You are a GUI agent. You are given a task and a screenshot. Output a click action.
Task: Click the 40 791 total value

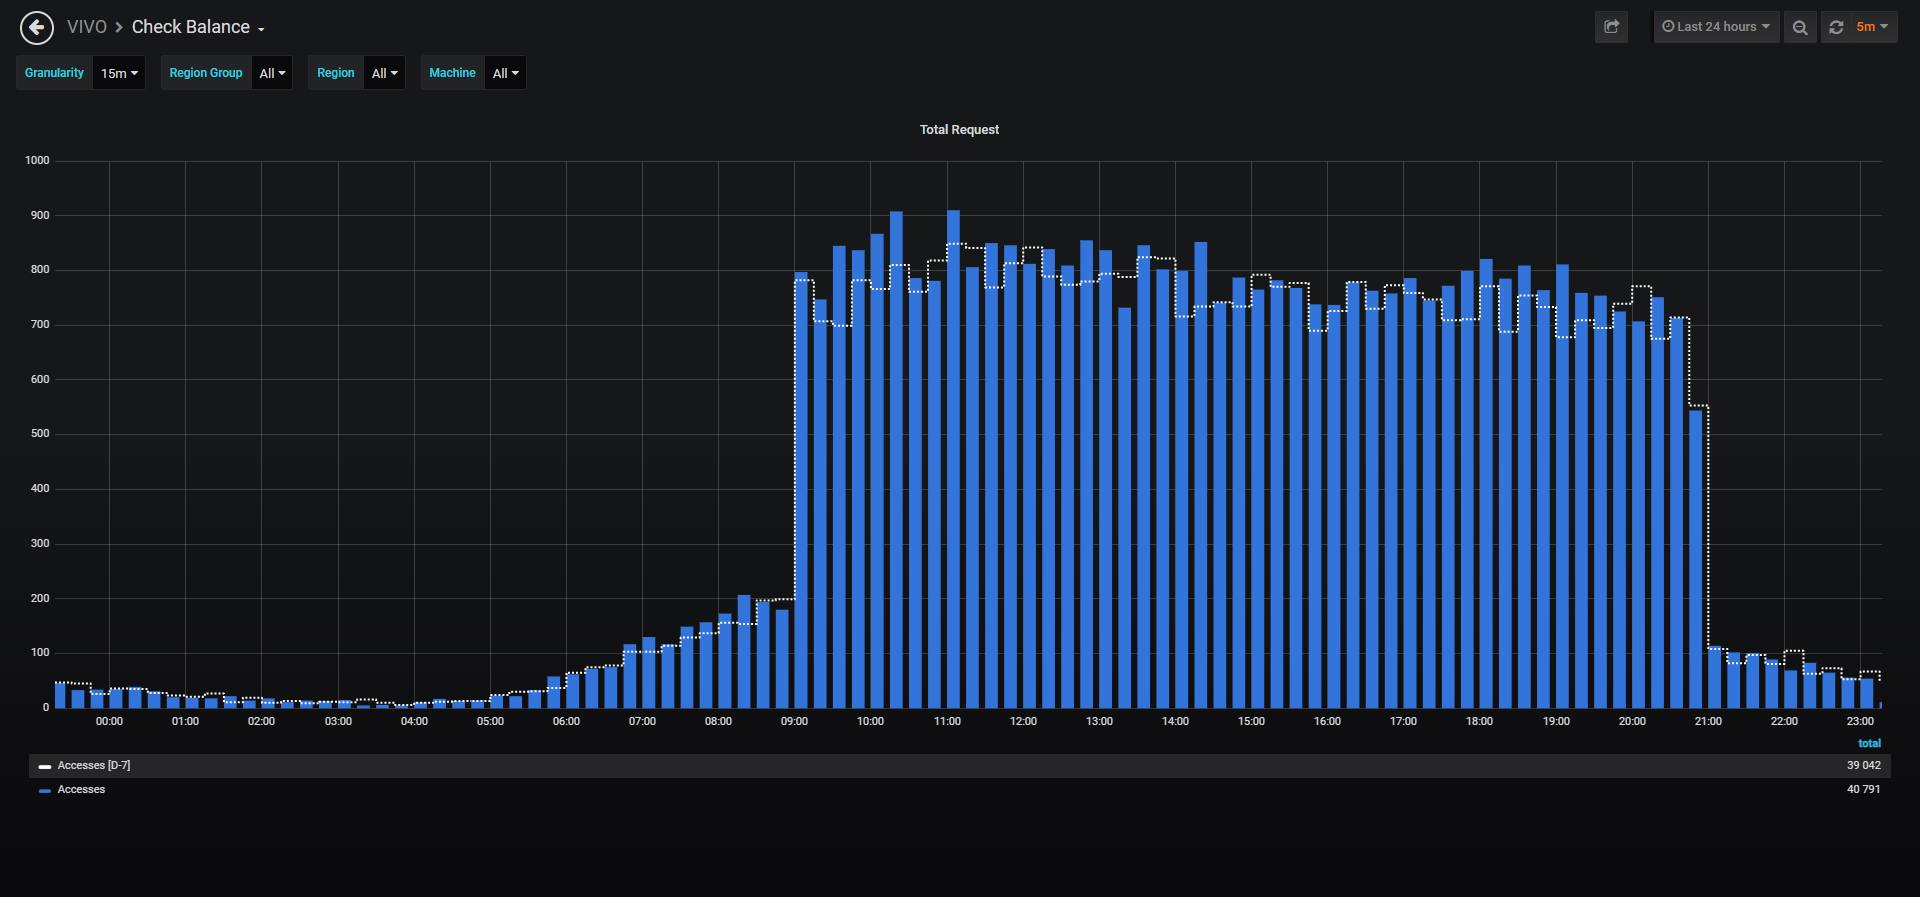coord(1863,790)
